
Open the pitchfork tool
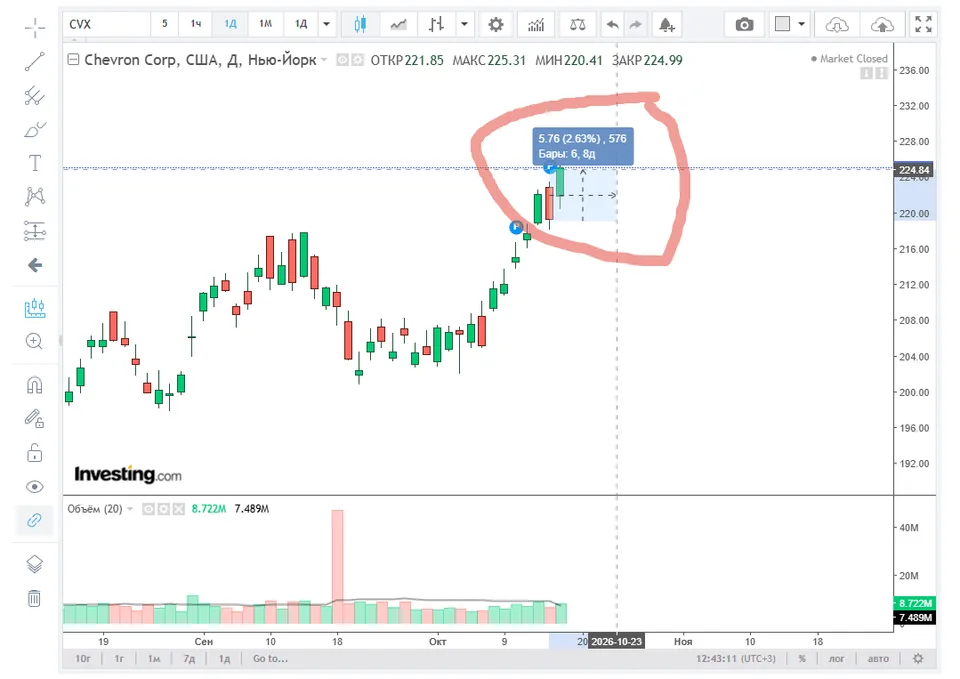[x=35, y=96]
